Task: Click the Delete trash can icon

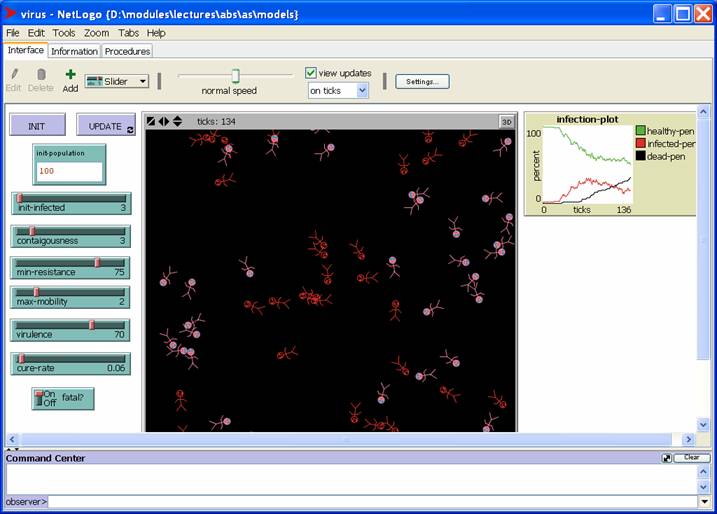Action: tap(41, 74)
